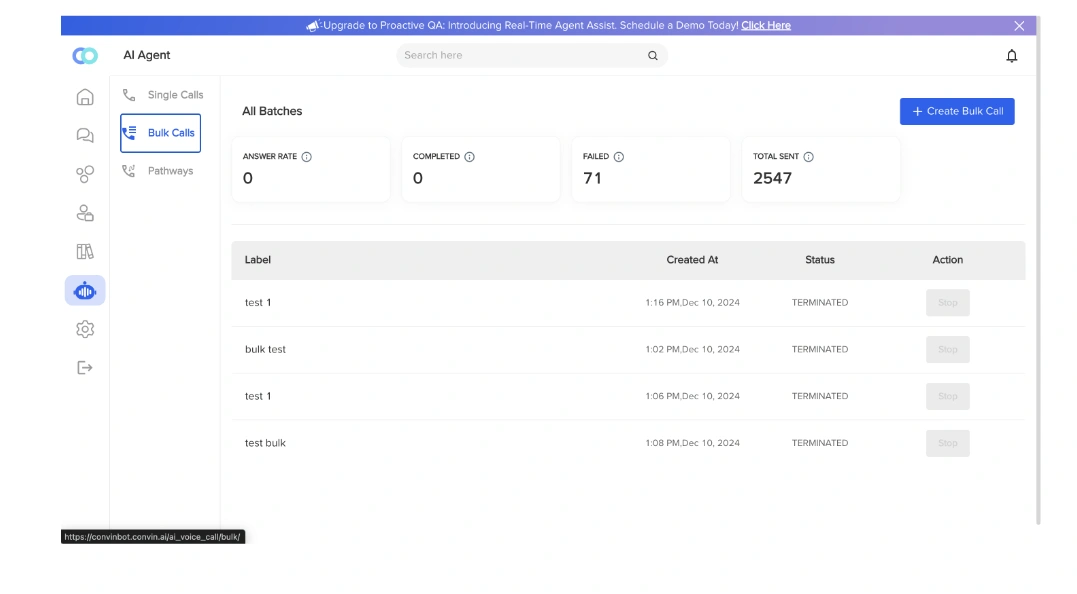The width and height of the screenshot is (1077, 594).
Task: Open the Click Here banner link
Action: click(765, 25)
